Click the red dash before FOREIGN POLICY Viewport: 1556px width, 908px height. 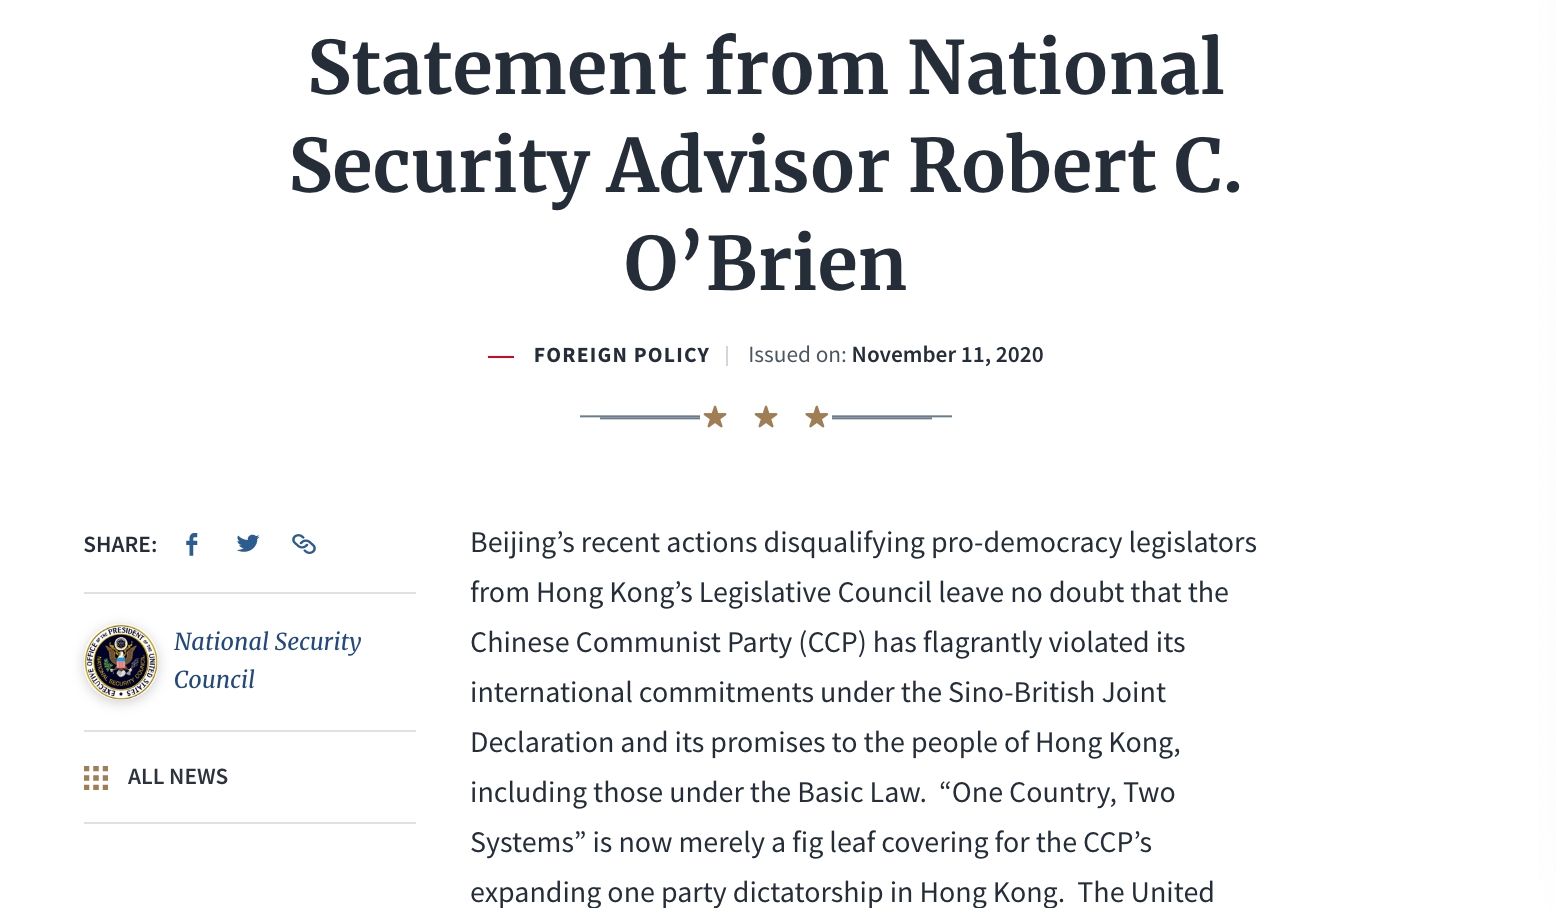500,356
